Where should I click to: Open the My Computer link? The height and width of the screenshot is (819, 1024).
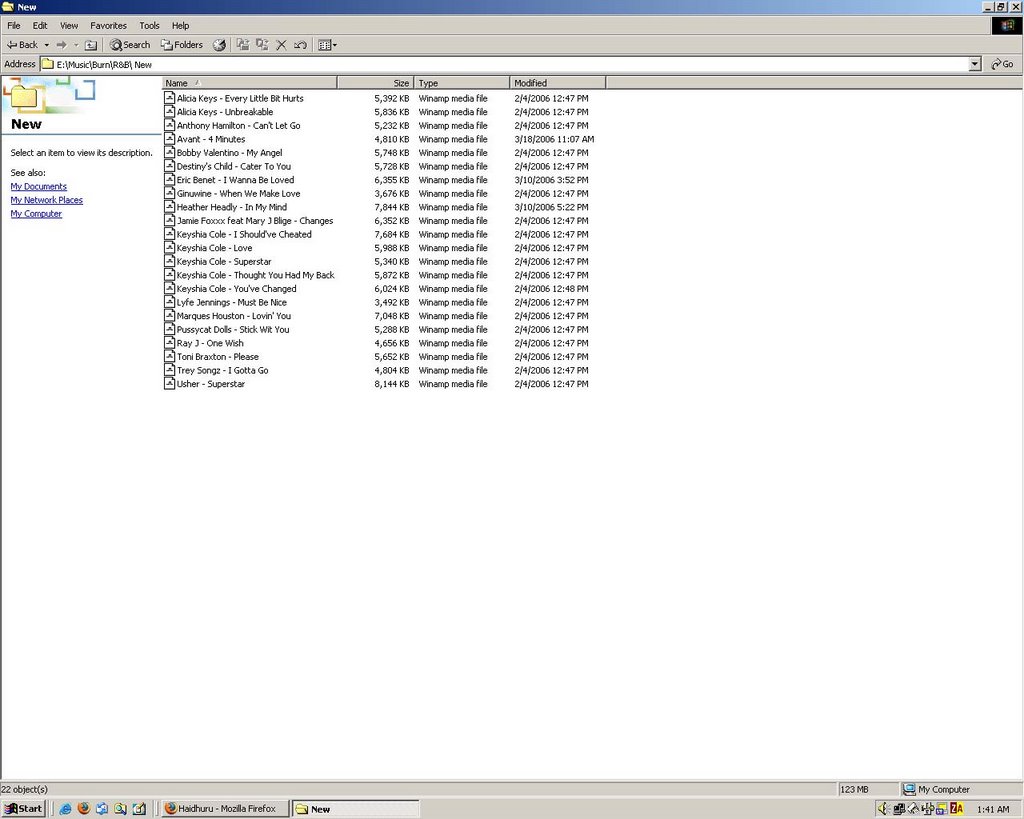click(36, 214)
